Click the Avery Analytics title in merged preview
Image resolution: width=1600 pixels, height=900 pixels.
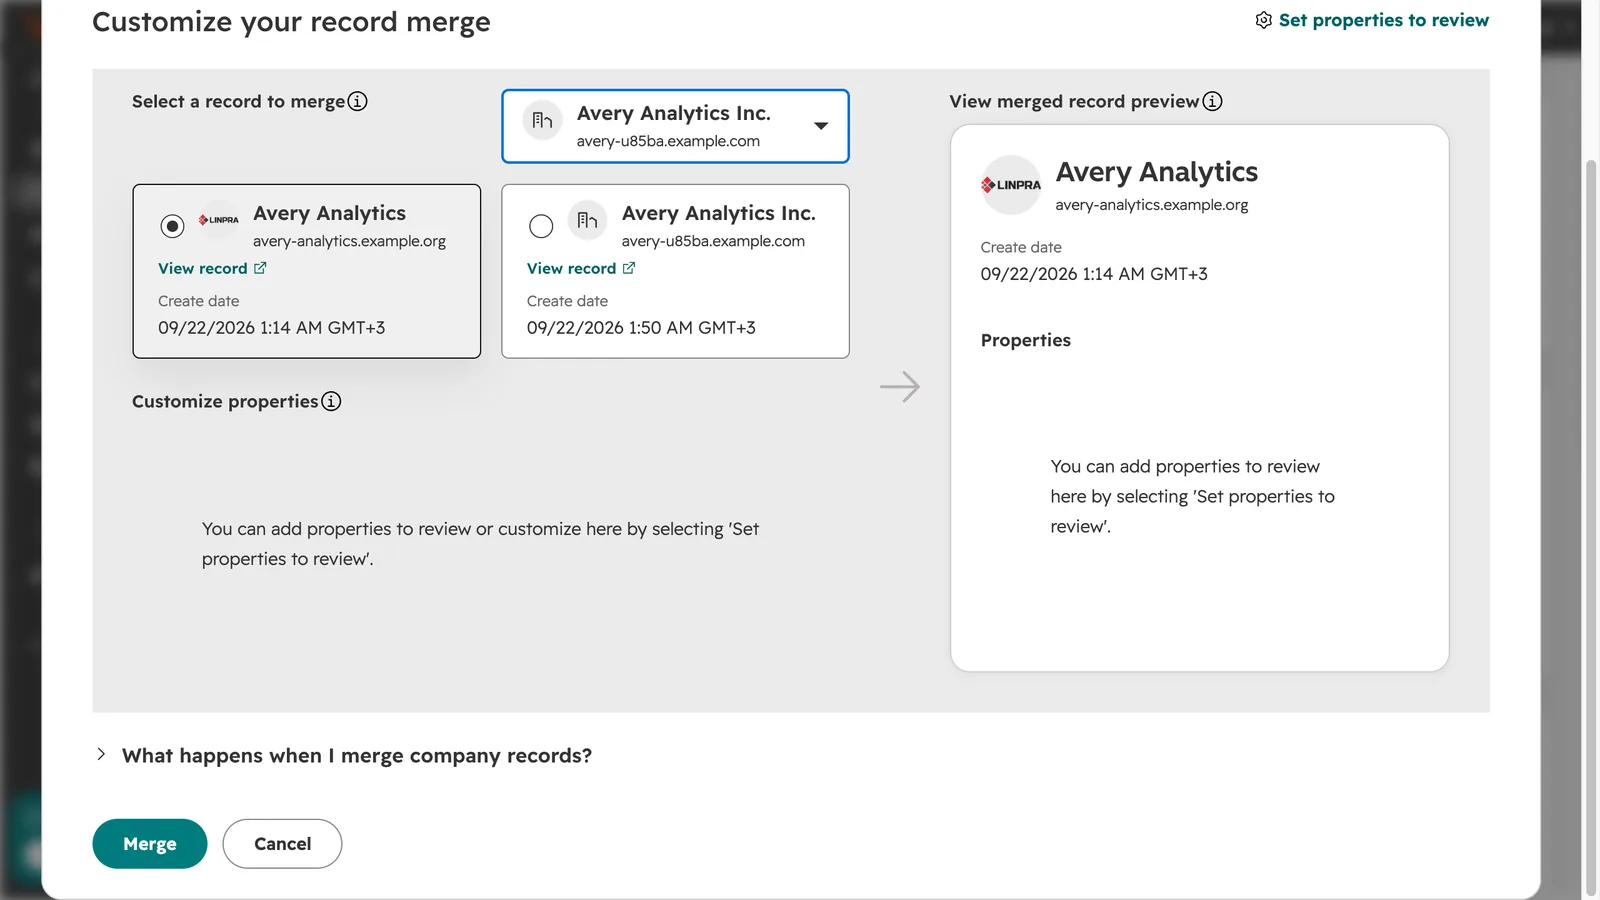(1157, 172)
